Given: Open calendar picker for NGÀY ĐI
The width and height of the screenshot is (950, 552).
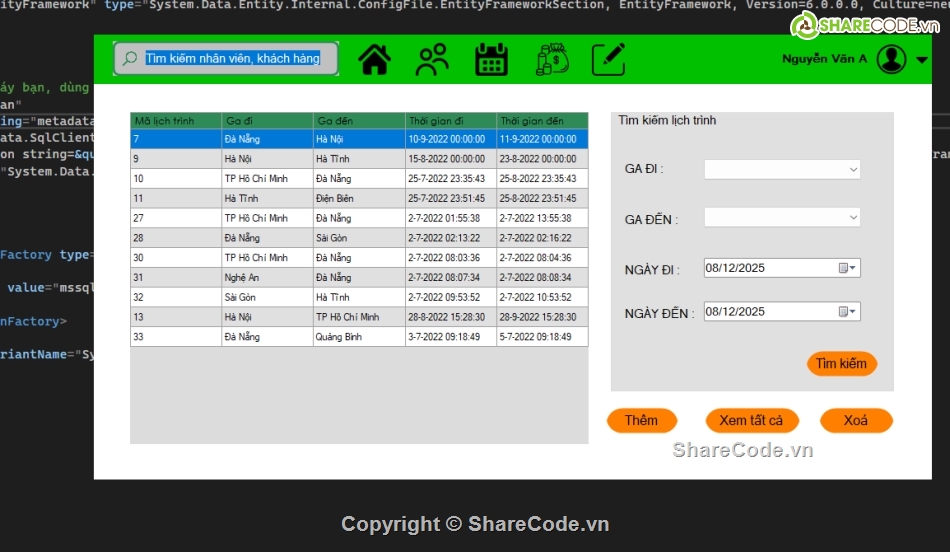Looking at the screenshot, I should pos(846,268).
